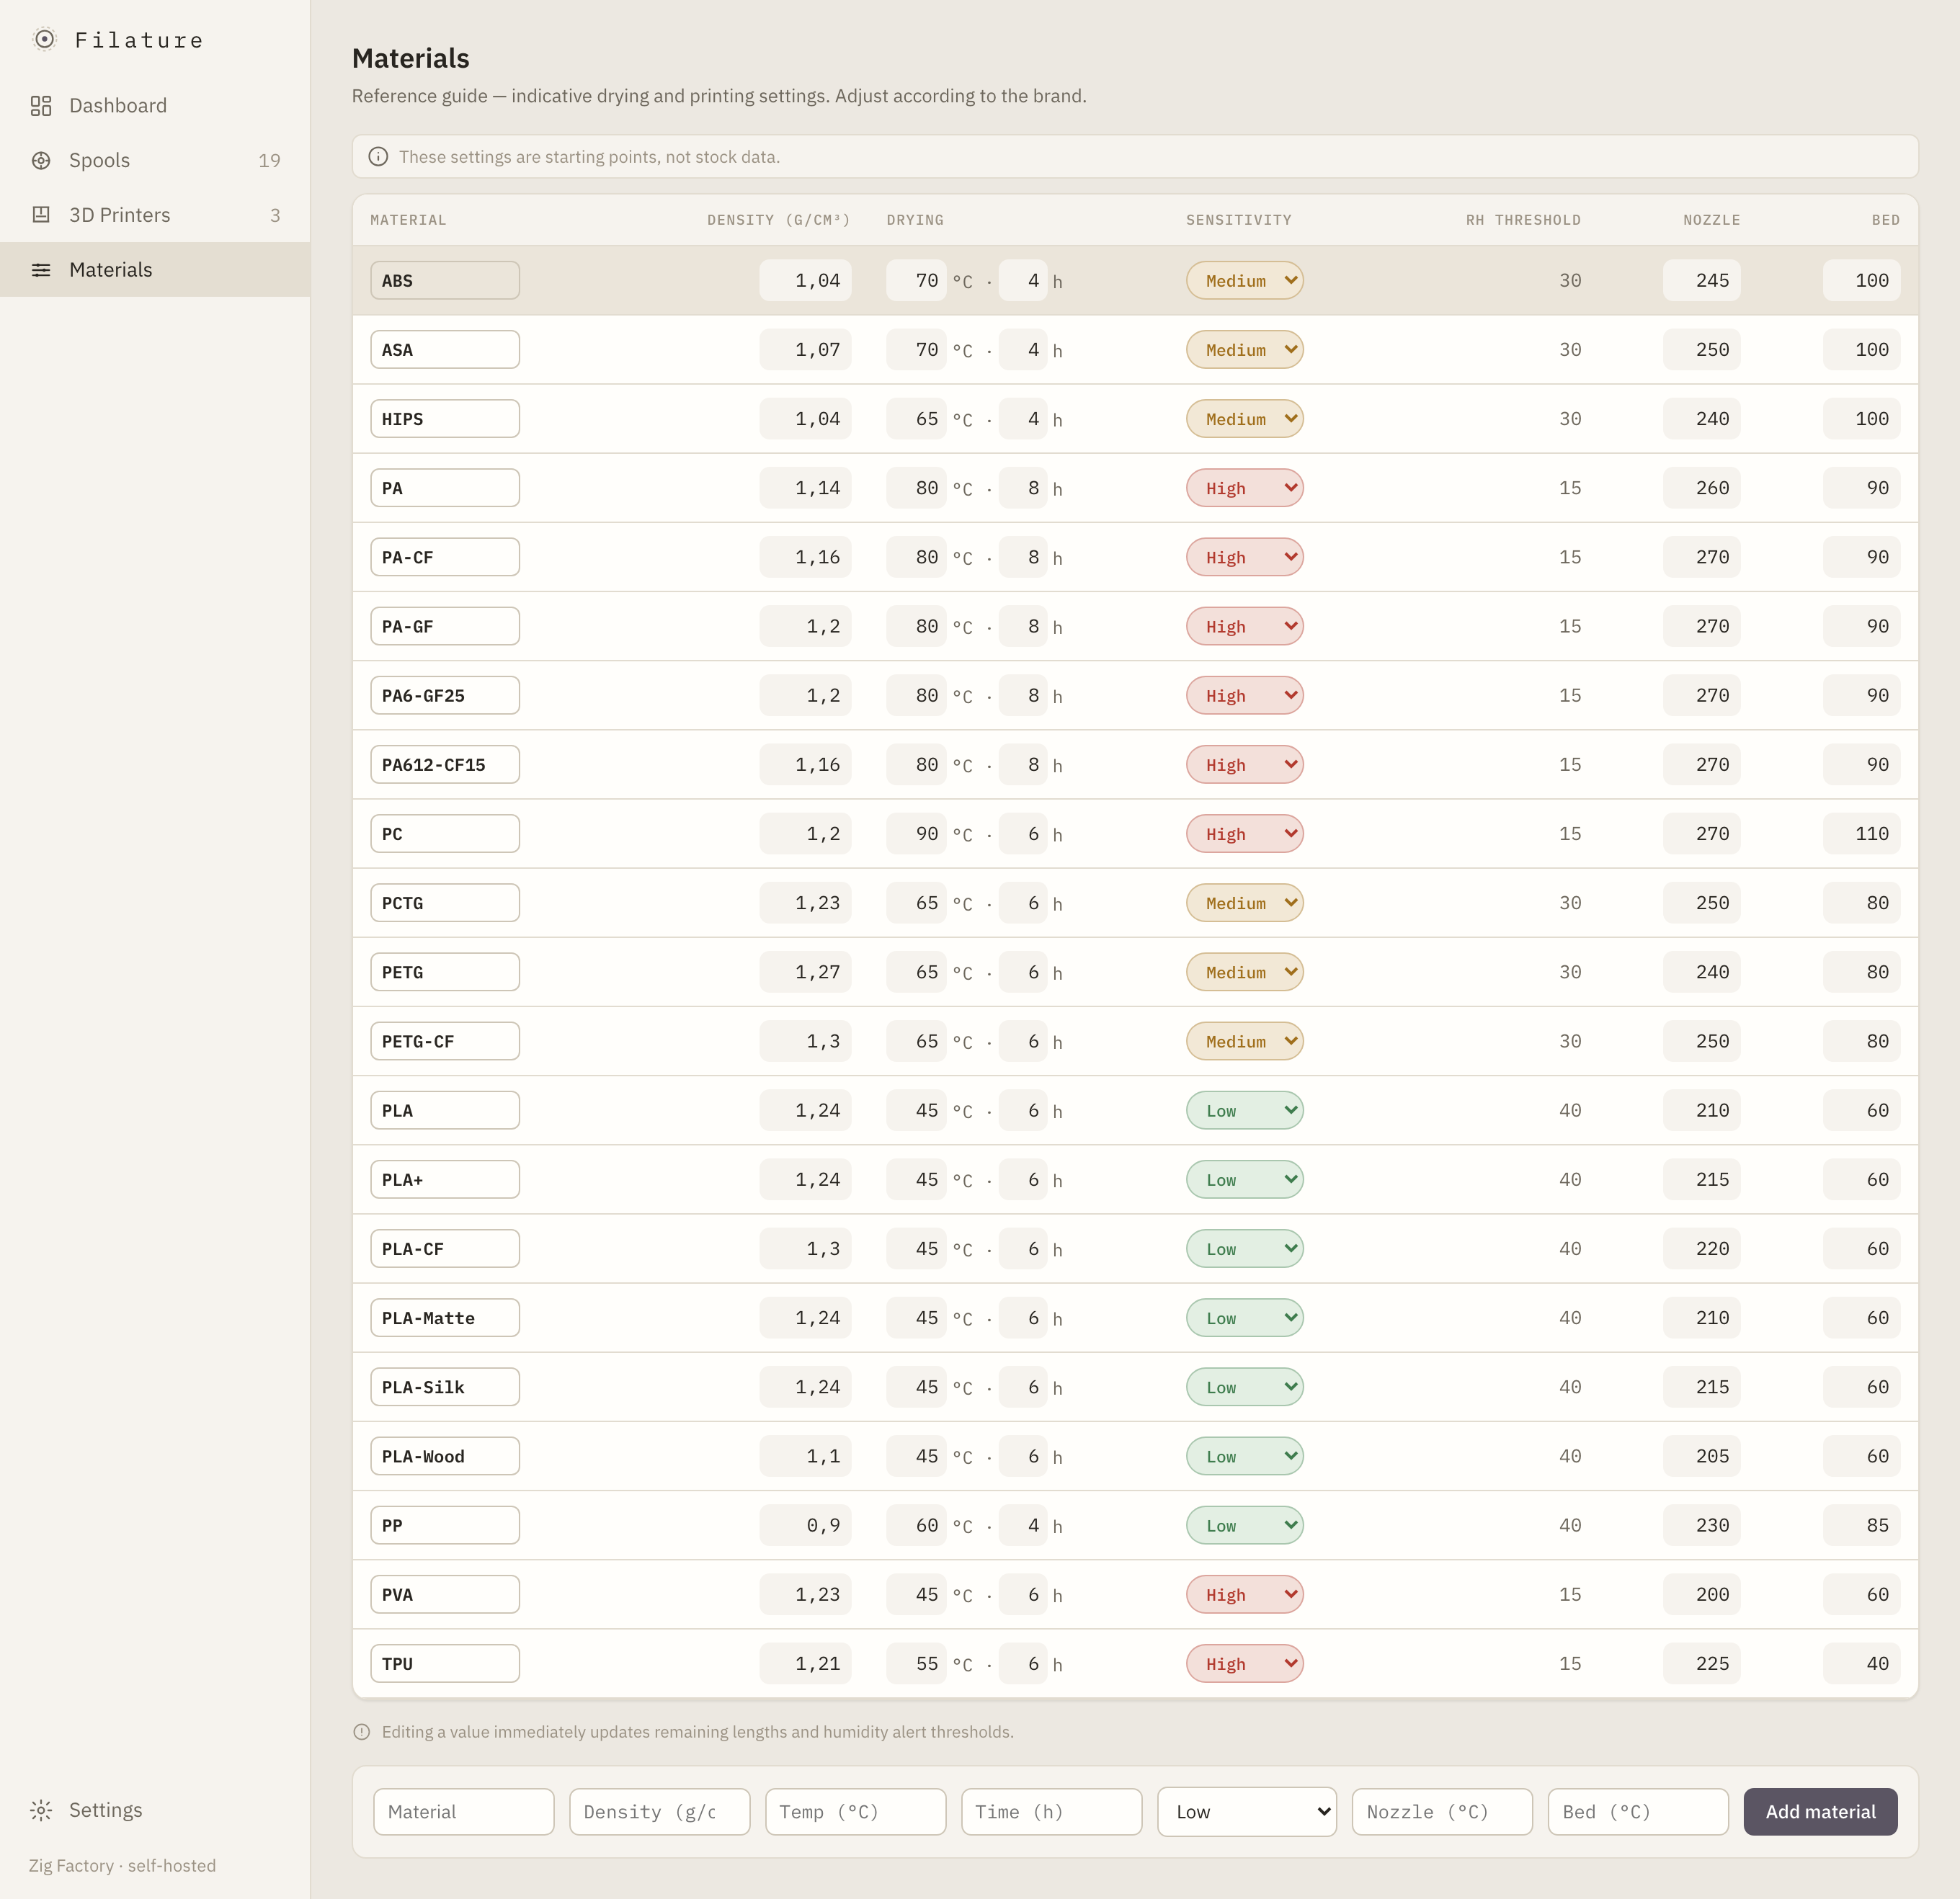This screenshot has width=1960, height=1899.
Task: Edit TPU bed temperature 40
Action: tap(1862, 1664)
